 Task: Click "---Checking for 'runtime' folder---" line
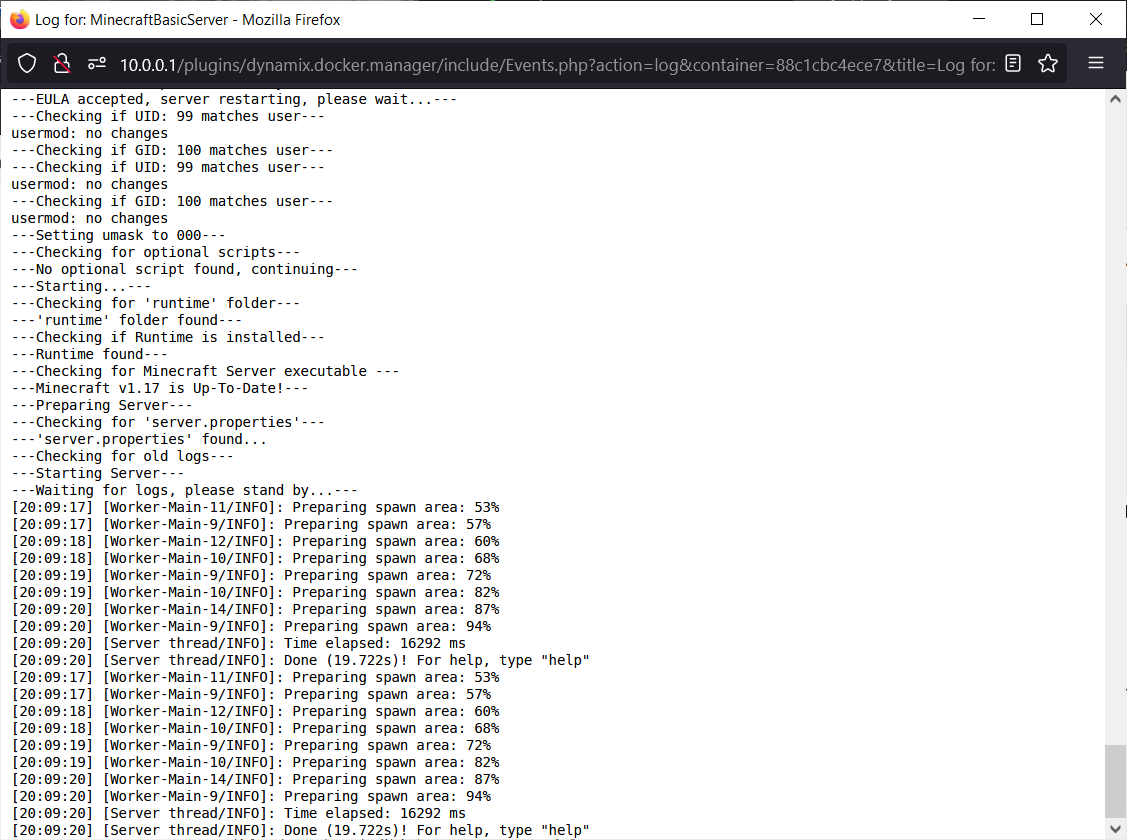point(156,303)
